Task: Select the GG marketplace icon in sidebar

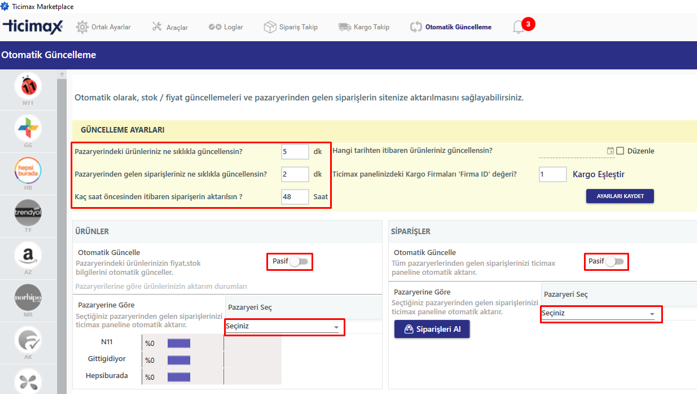Action: point(28,129)
